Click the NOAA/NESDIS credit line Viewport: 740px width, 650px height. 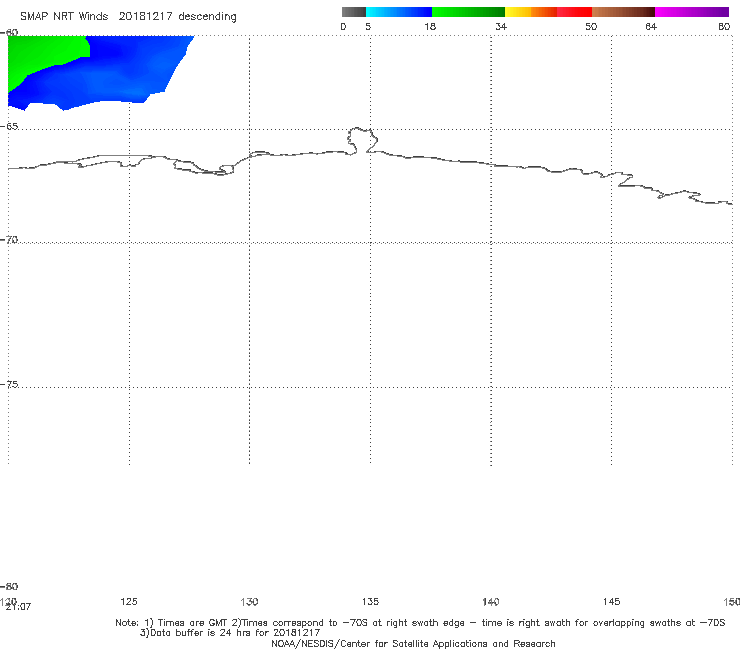point(413,644)
